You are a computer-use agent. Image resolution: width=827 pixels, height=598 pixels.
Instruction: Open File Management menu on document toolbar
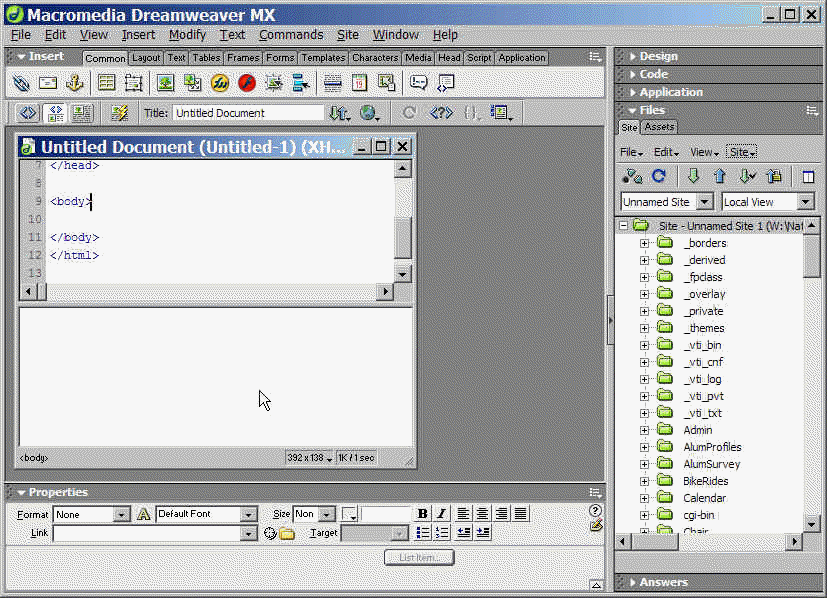340,113
